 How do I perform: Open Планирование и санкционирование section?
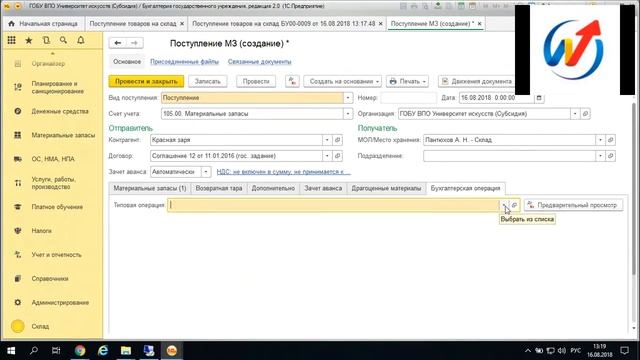coord(57,87)
